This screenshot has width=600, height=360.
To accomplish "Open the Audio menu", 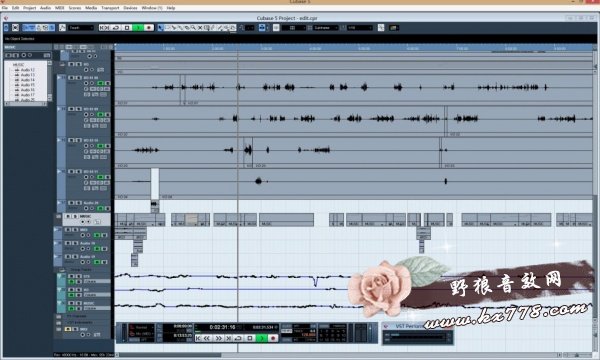I will point(45,8).
